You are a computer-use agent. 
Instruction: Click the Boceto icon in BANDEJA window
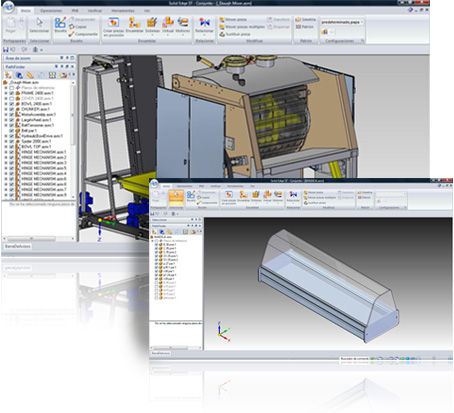(191, 196)
